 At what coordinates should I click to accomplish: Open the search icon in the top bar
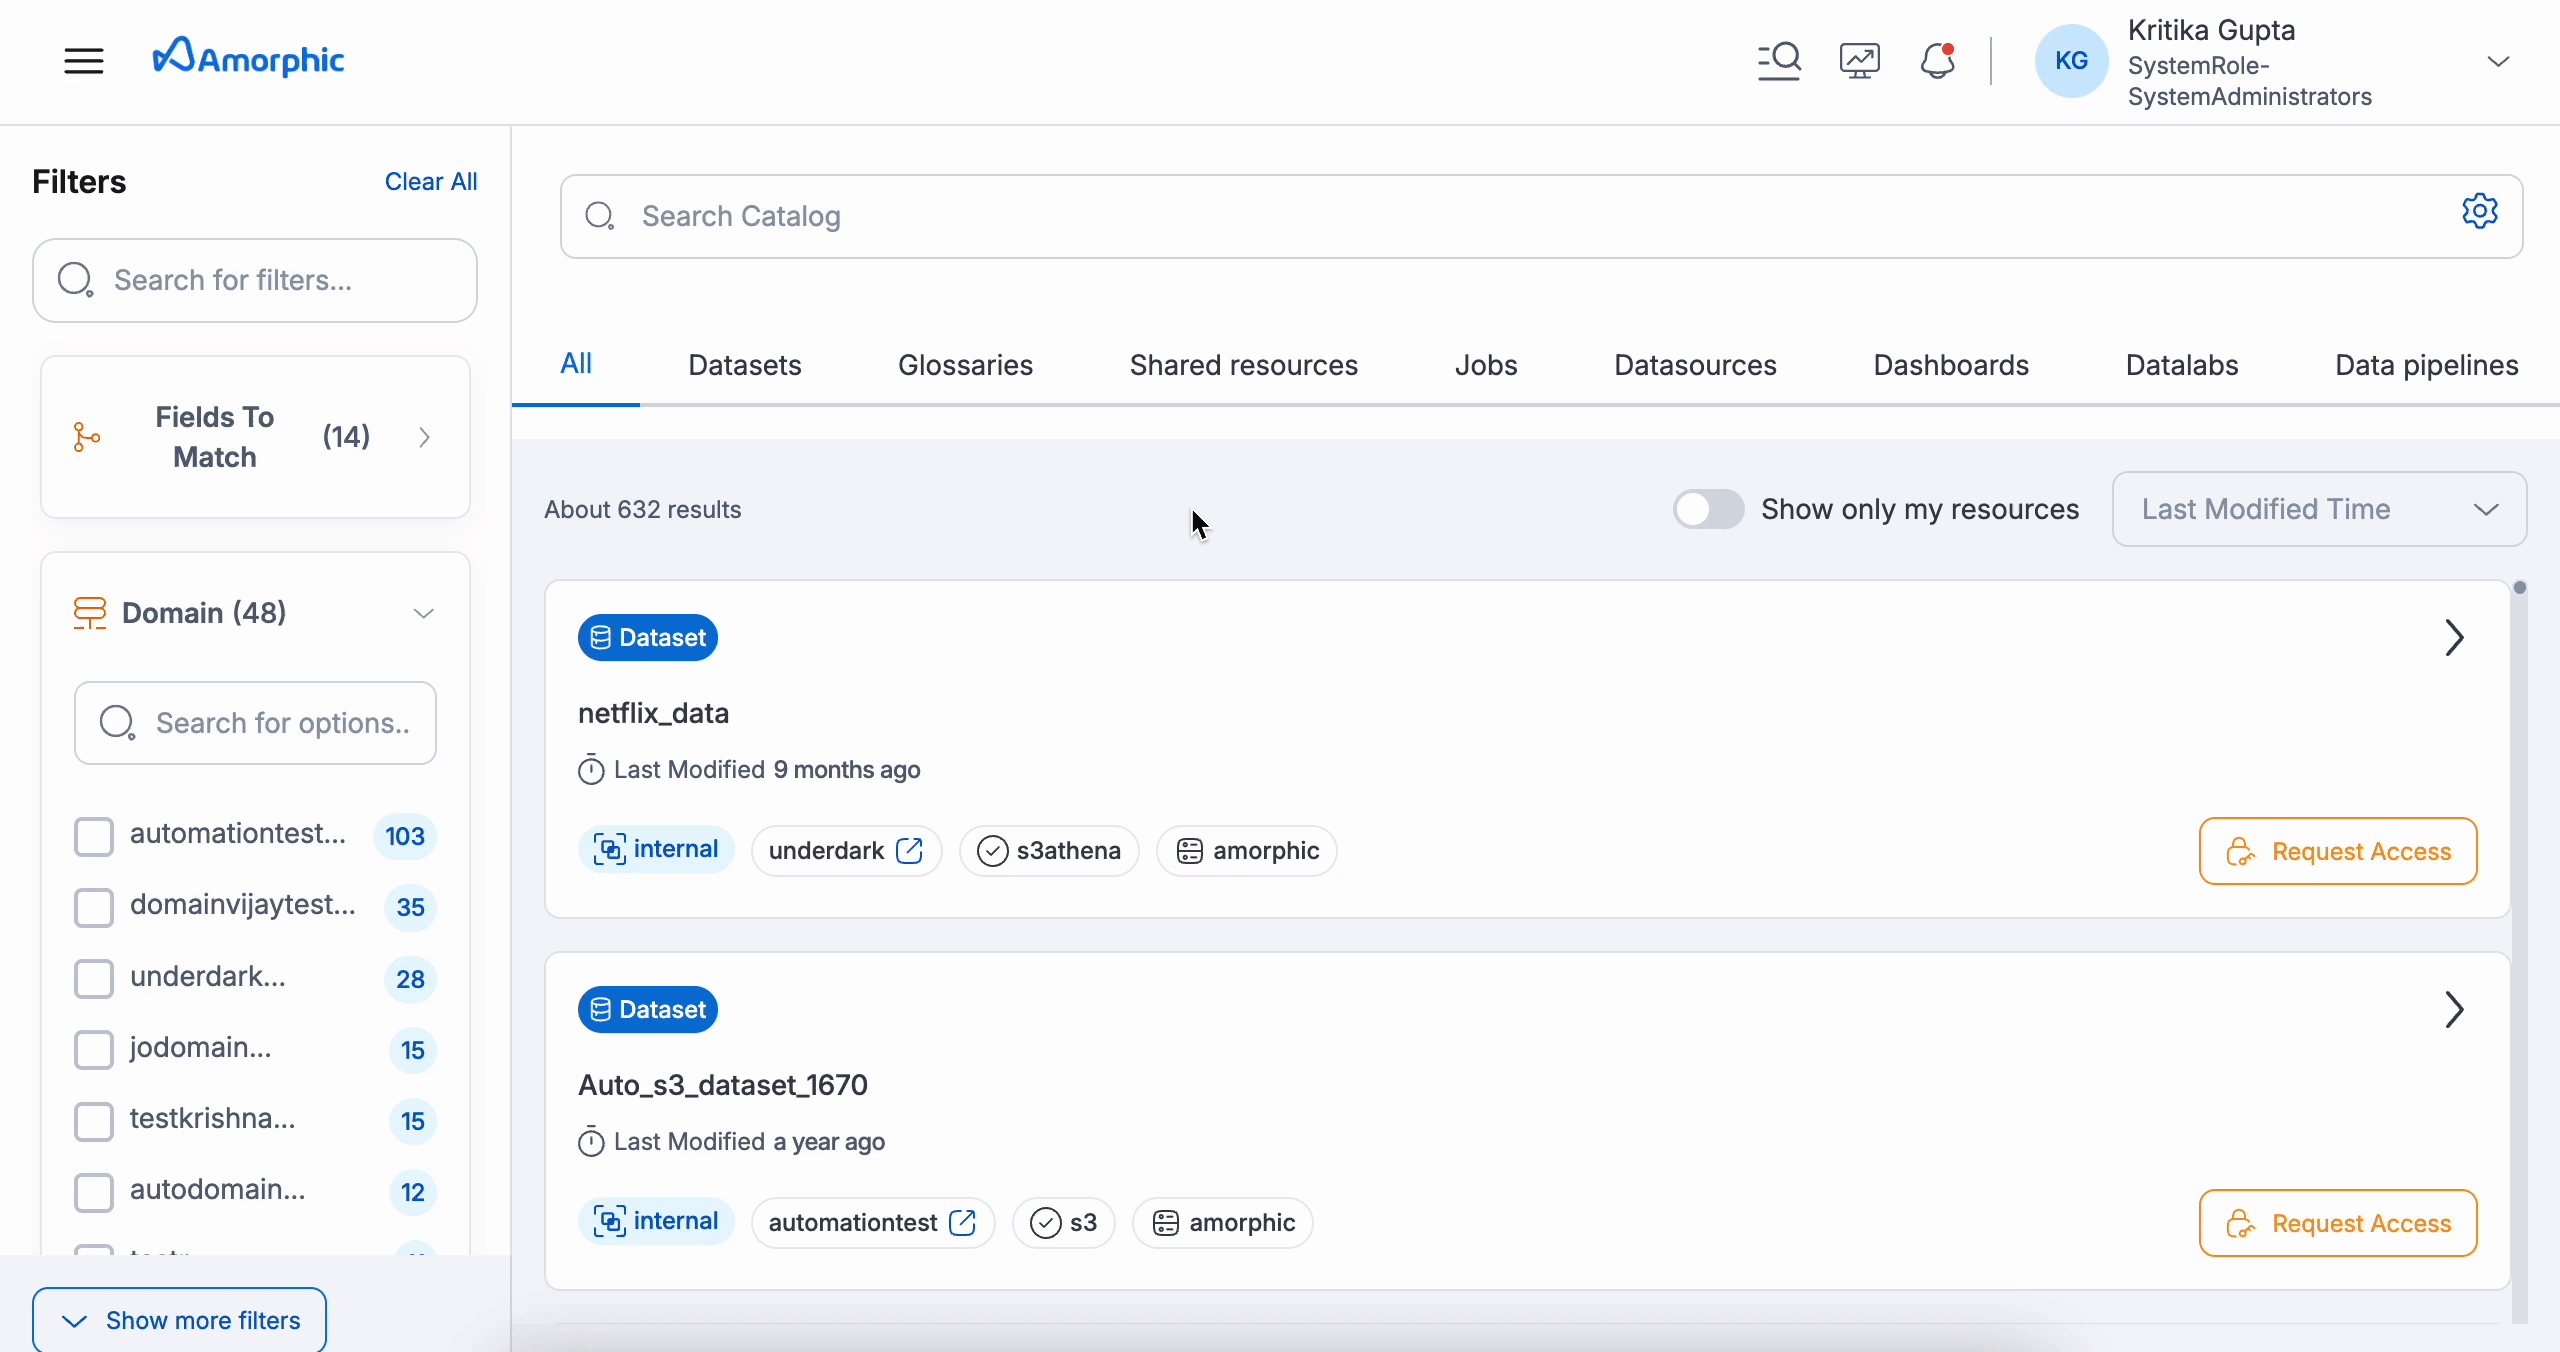pyautogui.click(x=1778, y=60)
